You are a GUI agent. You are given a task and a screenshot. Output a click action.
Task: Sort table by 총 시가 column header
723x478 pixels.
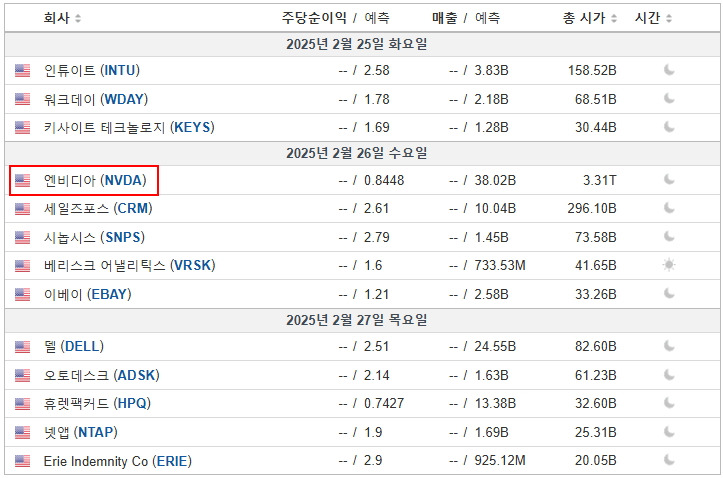[x=589, y=18]
